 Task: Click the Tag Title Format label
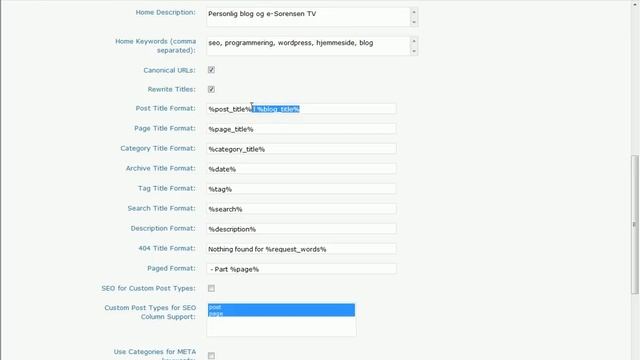[x=167, y=188]
